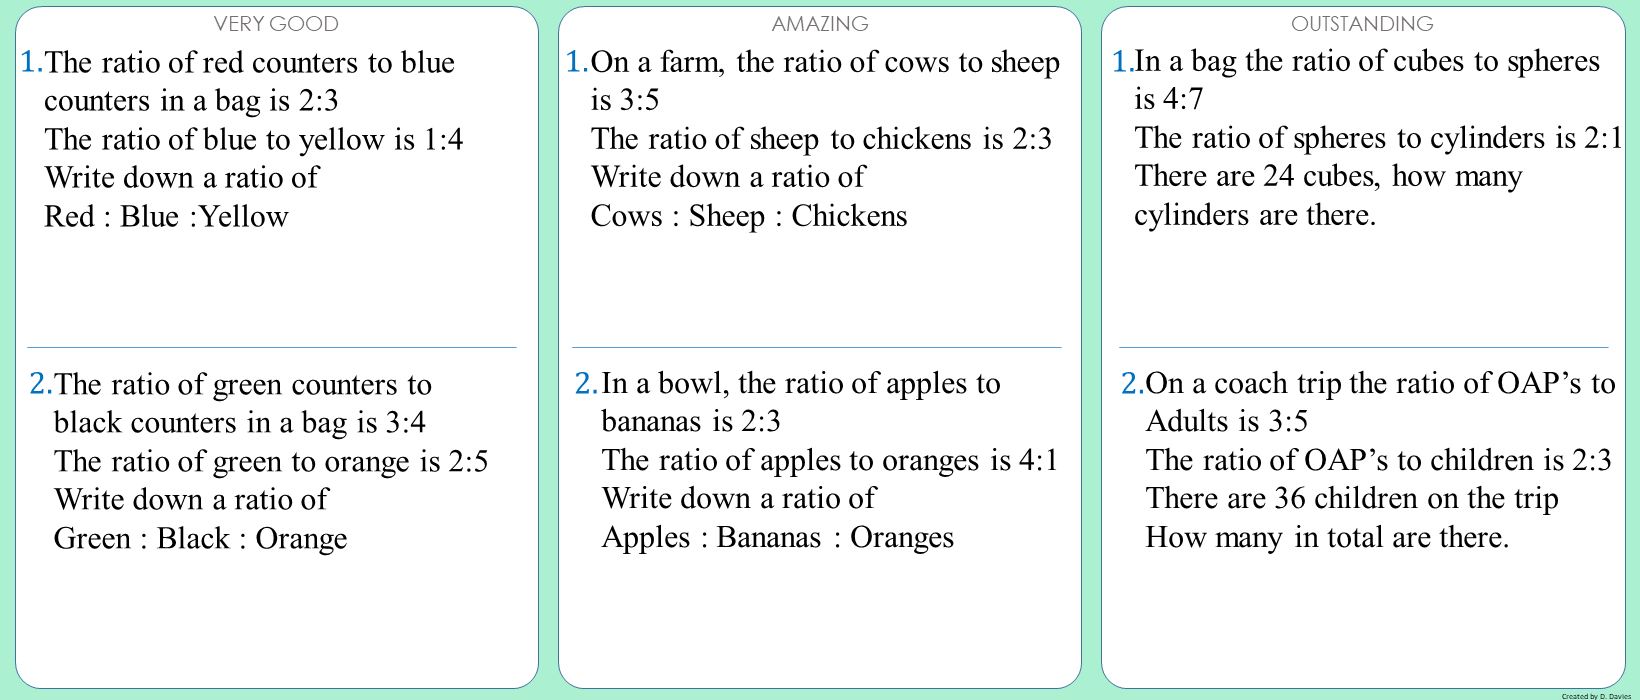The height and width of the screenshot is (700, 1640).
Task: Select question 1 number in OUTSTANDING card
Action: (1123, 61)
